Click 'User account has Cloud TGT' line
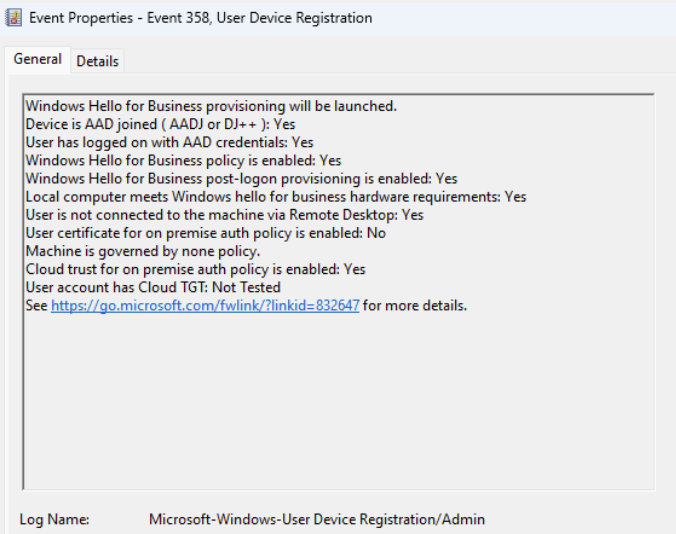The image size is (676, 534). [153, 287]
